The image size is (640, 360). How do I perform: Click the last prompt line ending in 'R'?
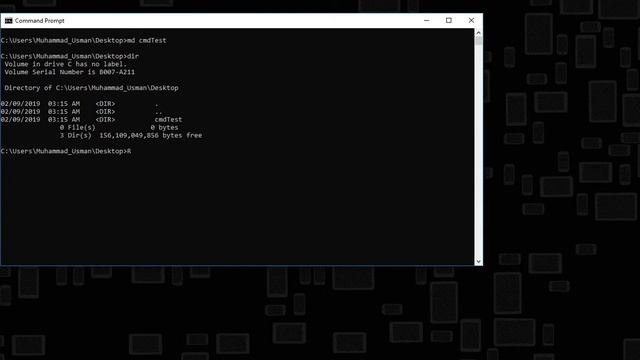point(66,151)
